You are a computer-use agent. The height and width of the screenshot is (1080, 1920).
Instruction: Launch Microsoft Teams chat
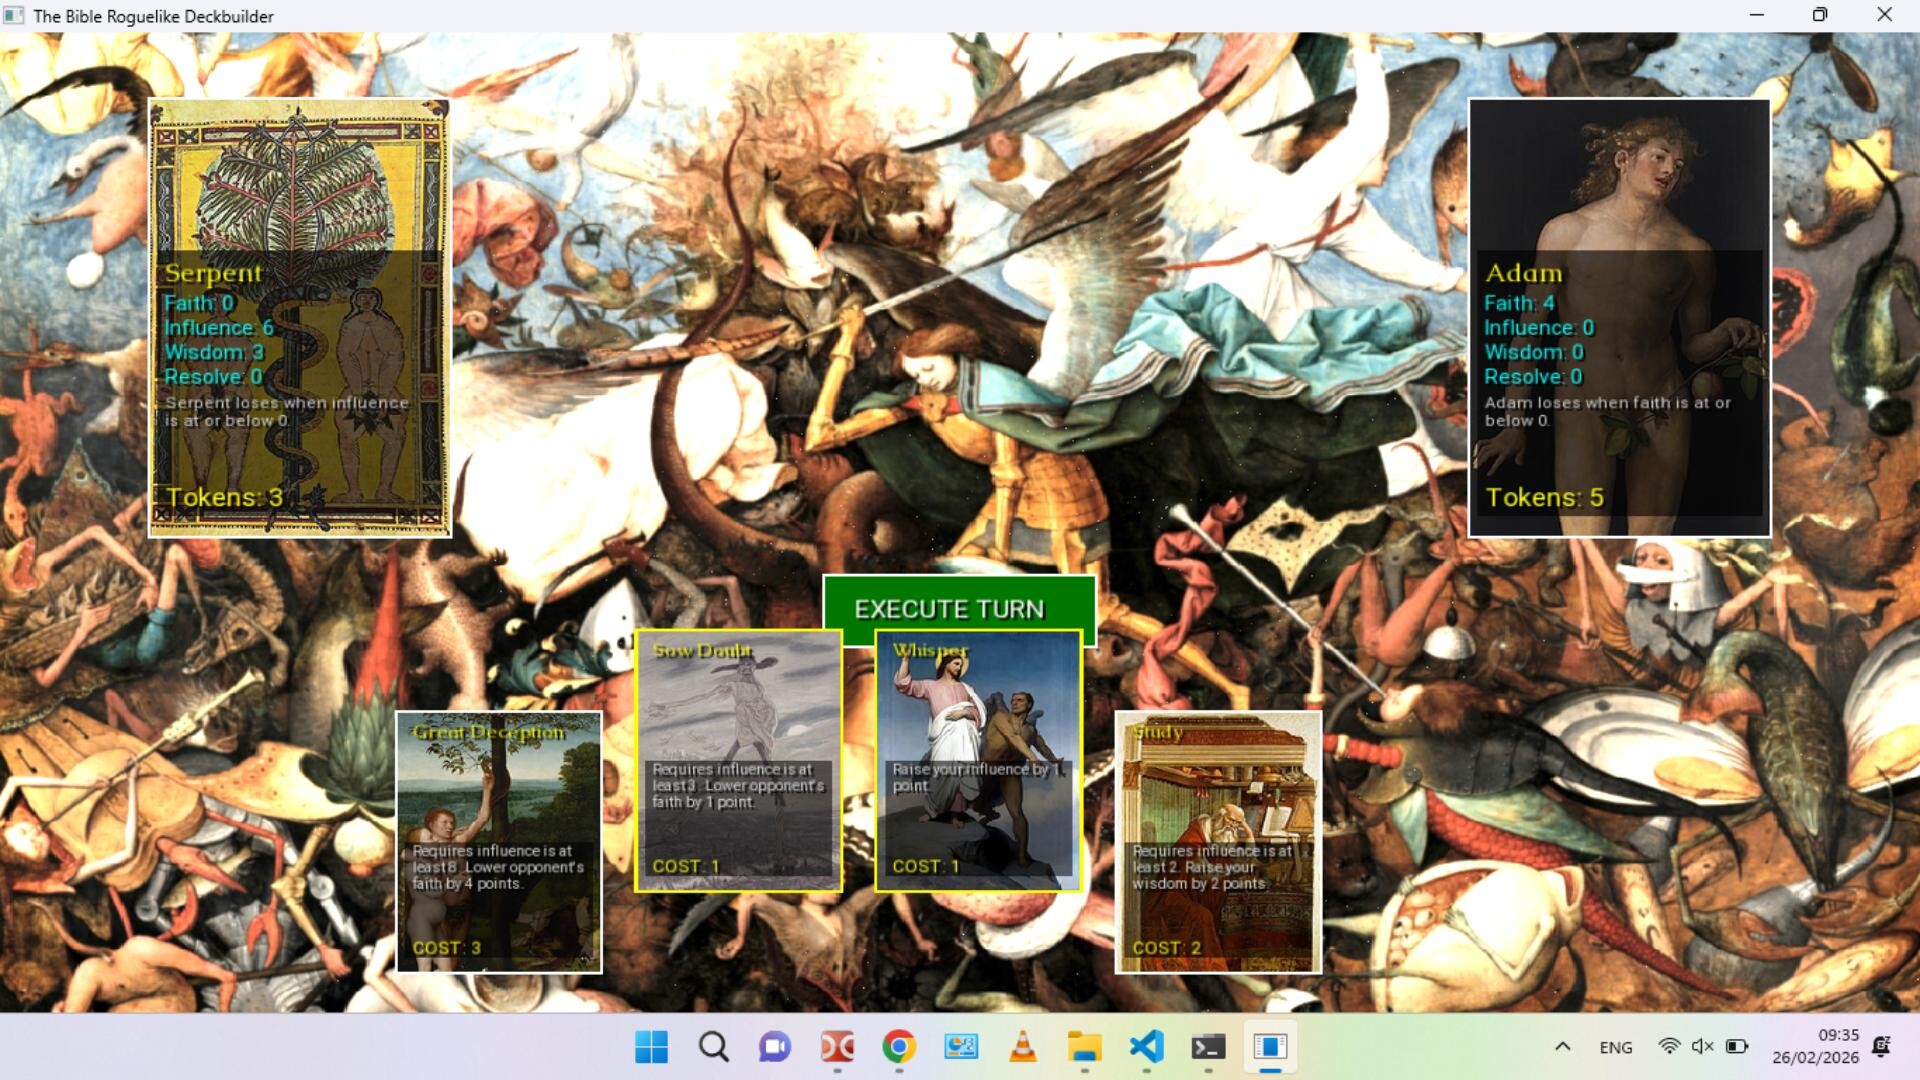tap(775, 1048)
